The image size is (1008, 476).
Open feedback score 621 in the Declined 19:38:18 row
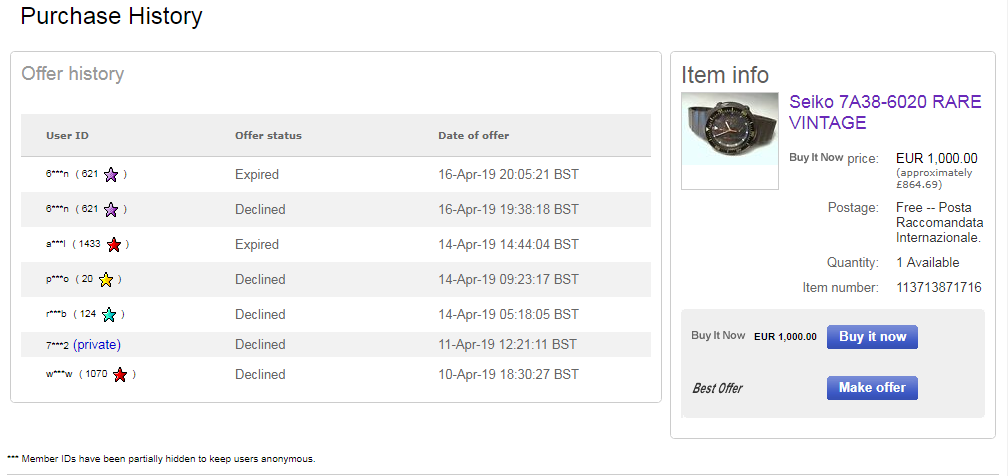[90, 210]
